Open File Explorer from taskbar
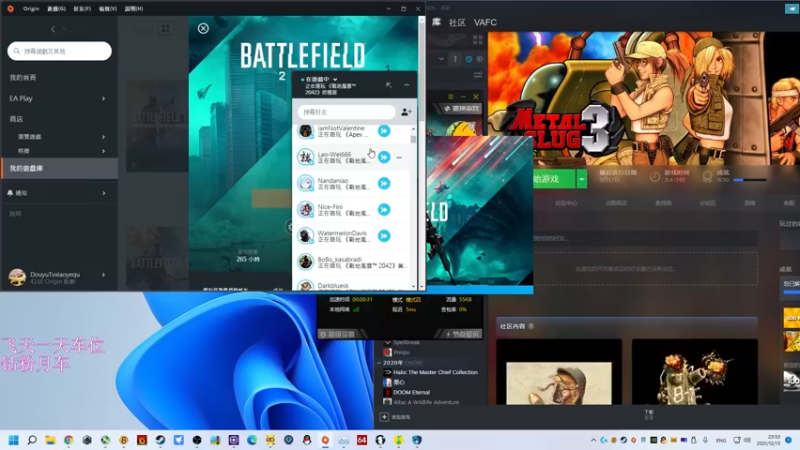The height and width of the screenshot is (450, 800). click(x=50, y=440)
